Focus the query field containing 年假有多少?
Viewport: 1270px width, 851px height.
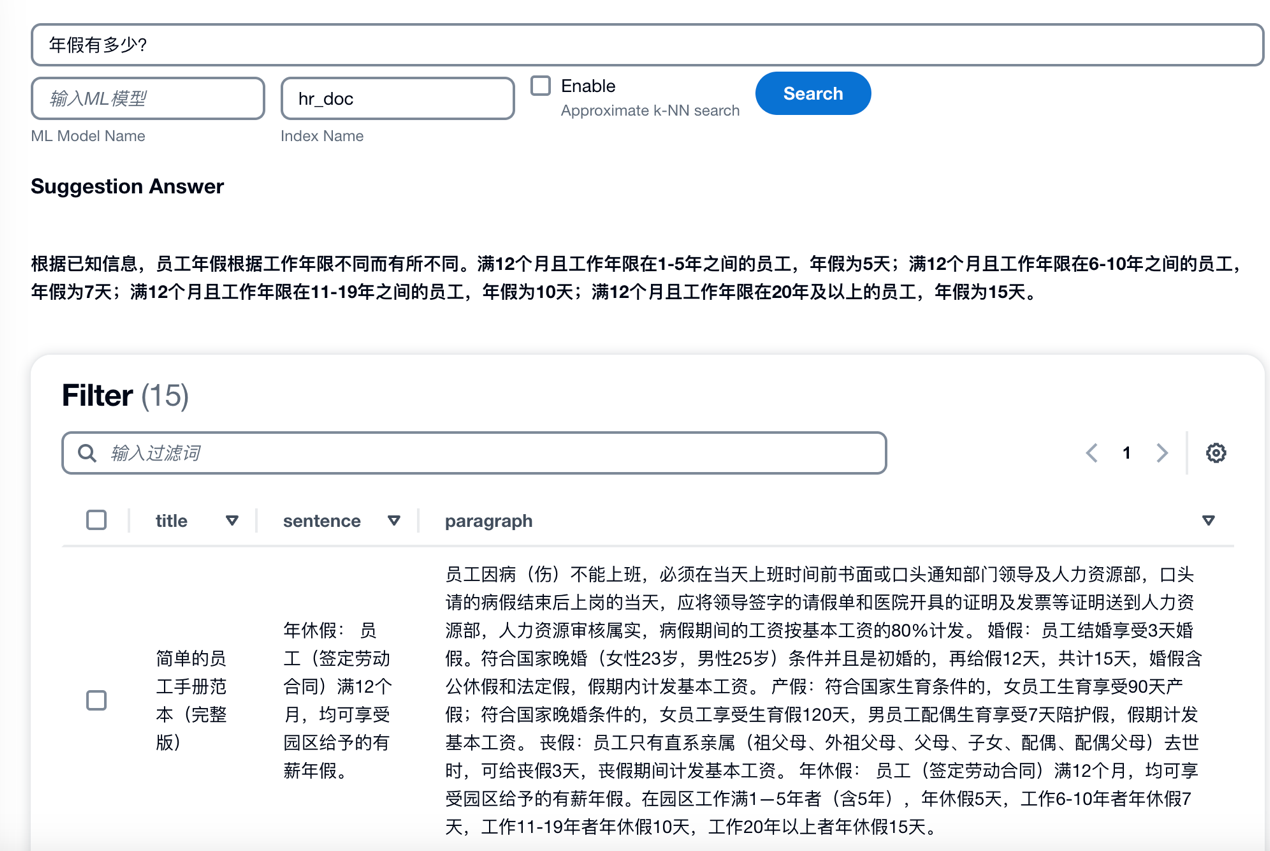pos(648,45)
